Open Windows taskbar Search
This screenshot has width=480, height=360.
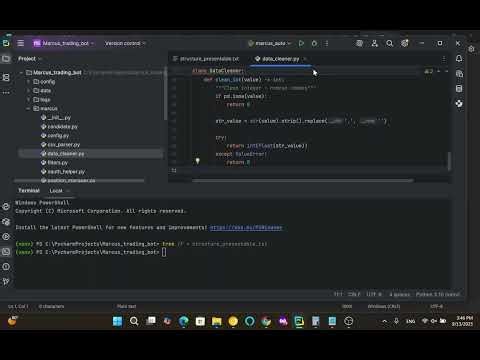[x=134, y=321]
